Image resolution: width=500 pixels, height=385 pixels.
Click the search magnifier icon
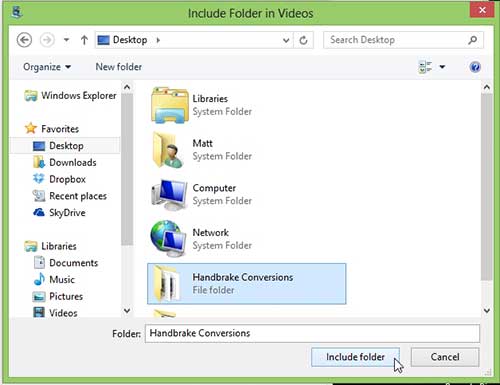472,40
